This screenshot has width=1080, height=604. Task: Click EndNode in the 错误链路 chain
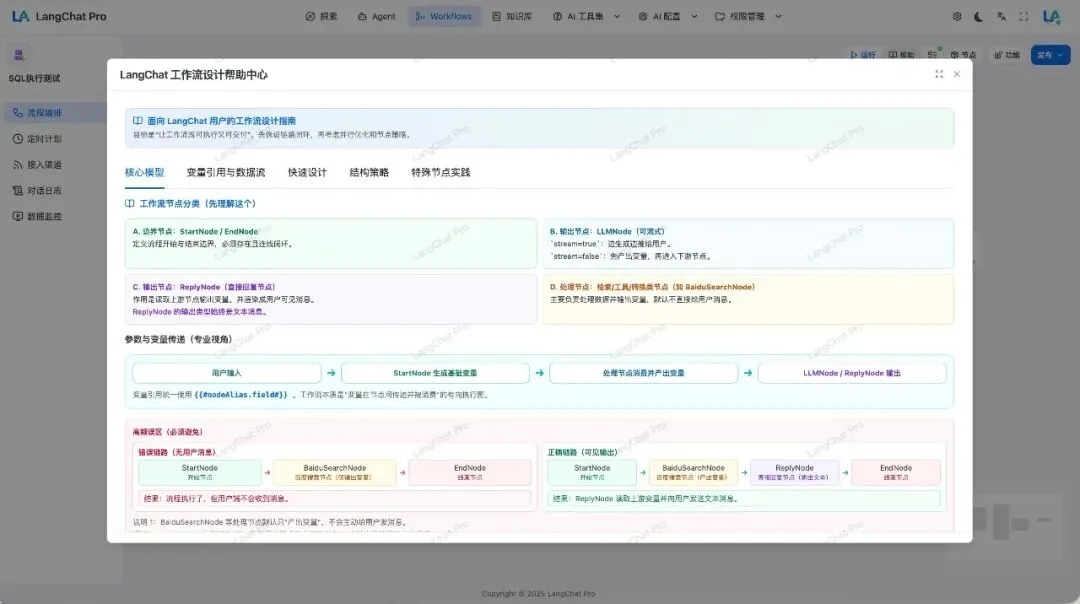[x=470, y=472]
